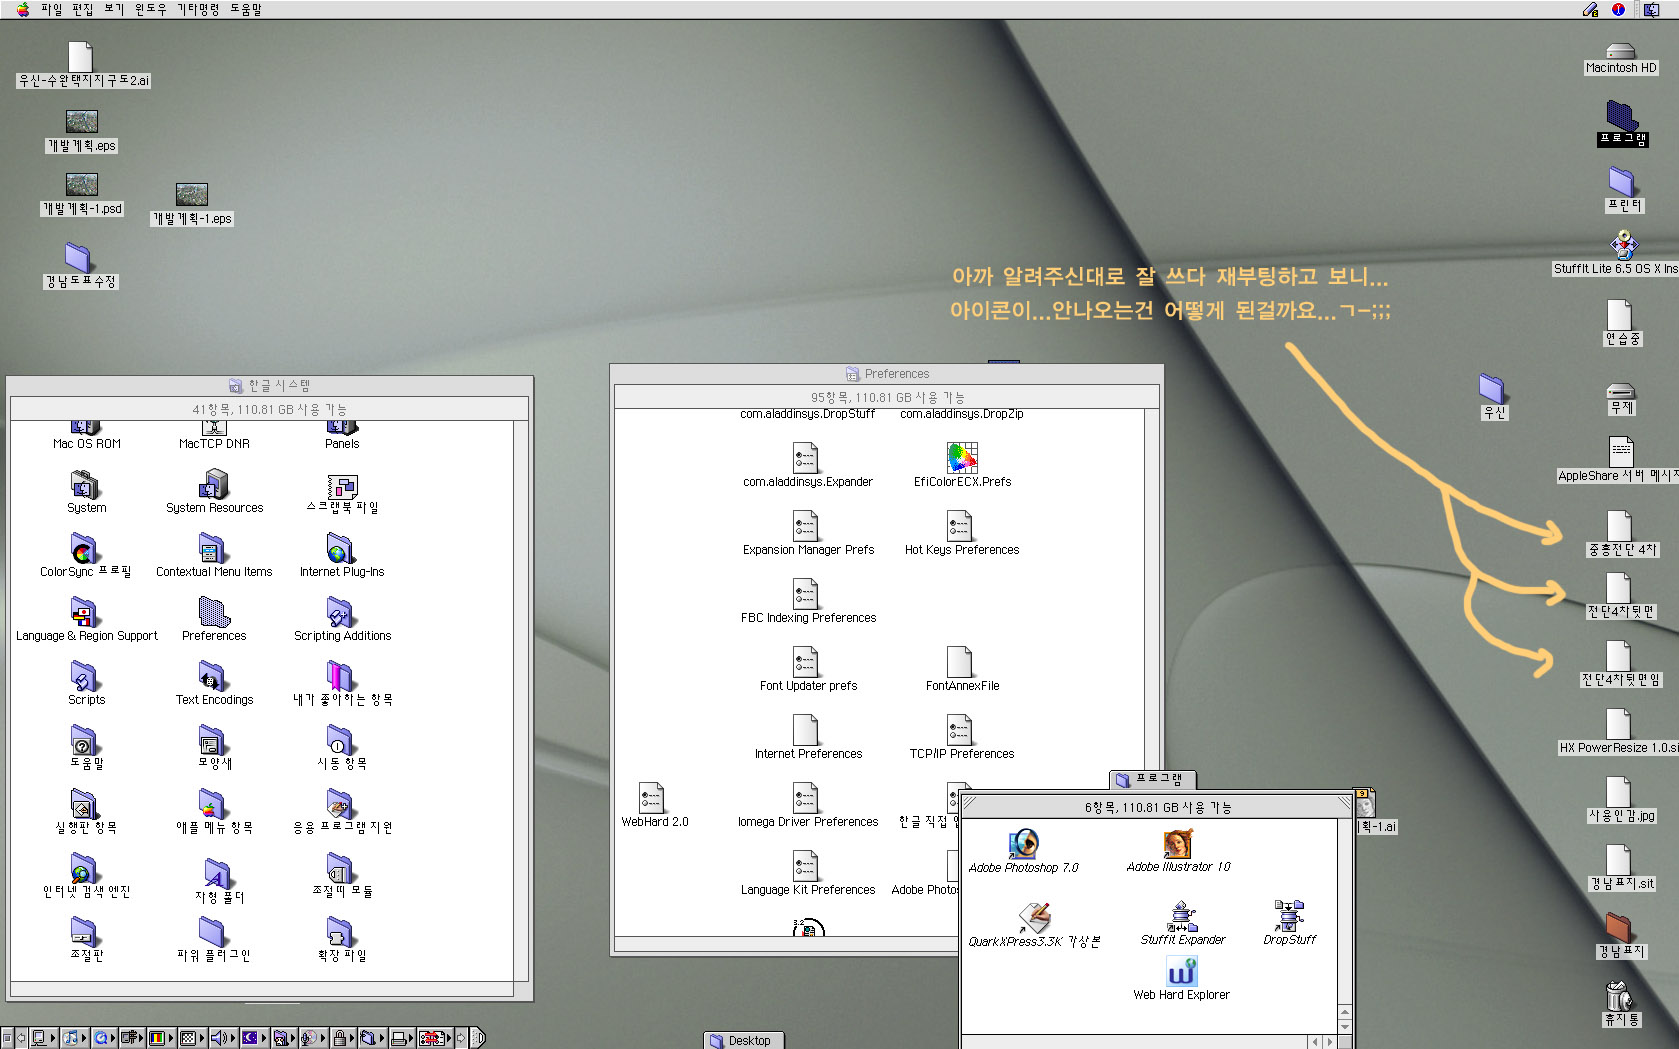The width and height of the screenshot is (1679, 1049).
Task: Click the down scroll arrow in 프로그램 window
Action: click(1344, 1027)
